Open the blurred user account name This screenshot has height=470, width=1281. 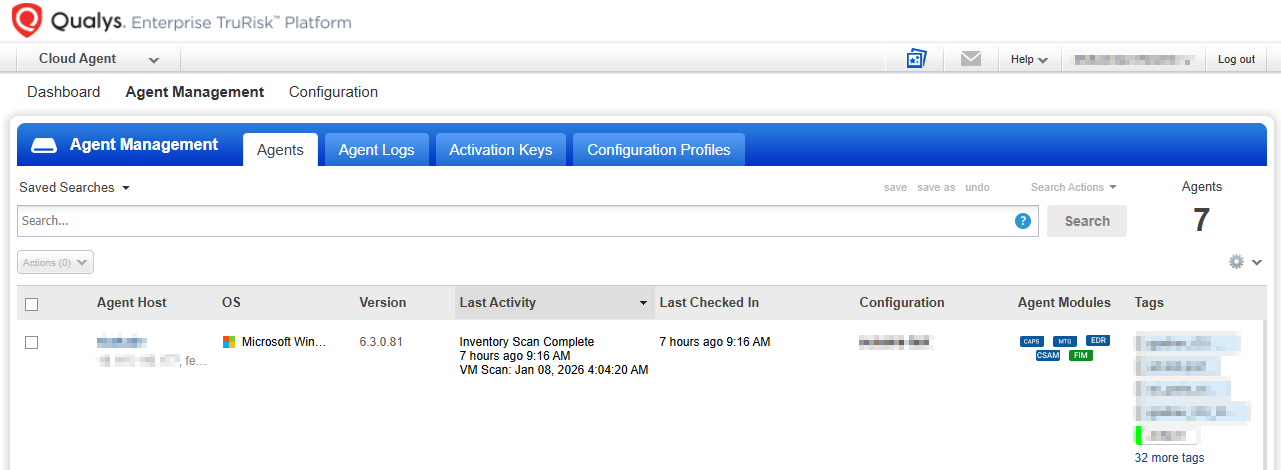[1133, 59]
